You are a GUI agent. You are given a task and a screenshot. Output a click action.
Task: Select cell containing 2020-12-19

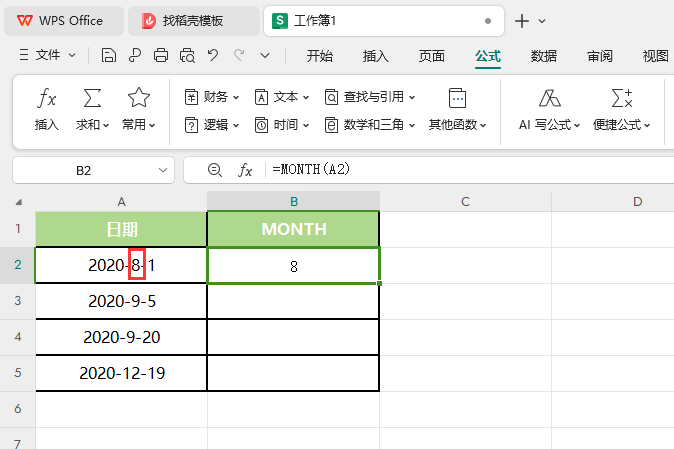(121, 373)
